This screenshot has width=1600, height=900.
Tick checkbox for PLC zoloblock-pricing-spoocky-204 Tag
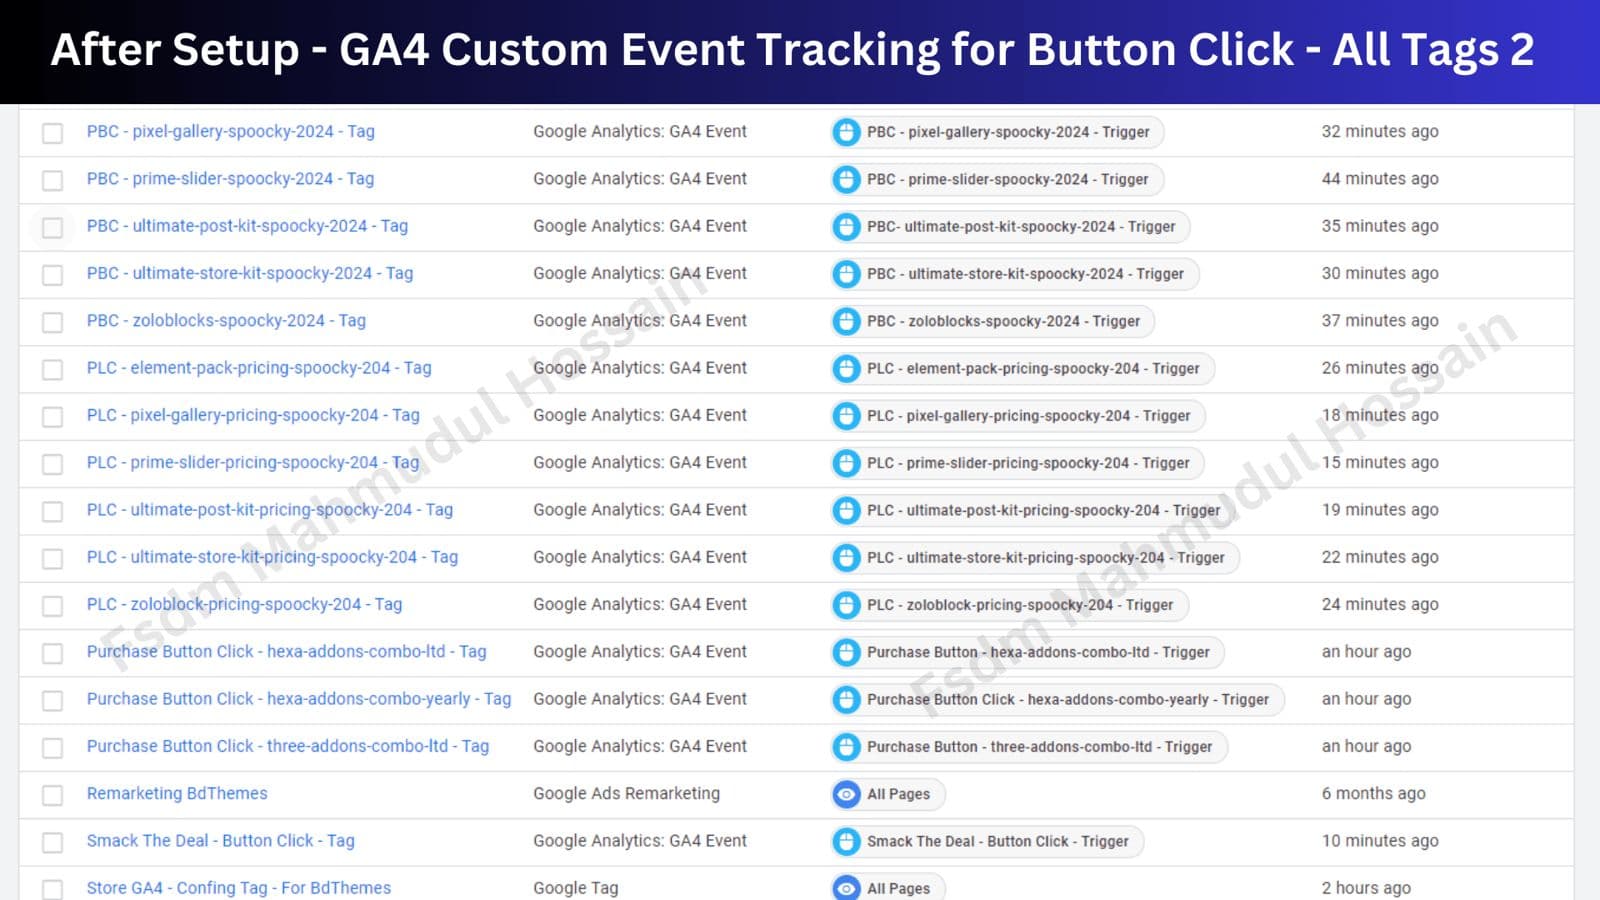tap(53, 605)
